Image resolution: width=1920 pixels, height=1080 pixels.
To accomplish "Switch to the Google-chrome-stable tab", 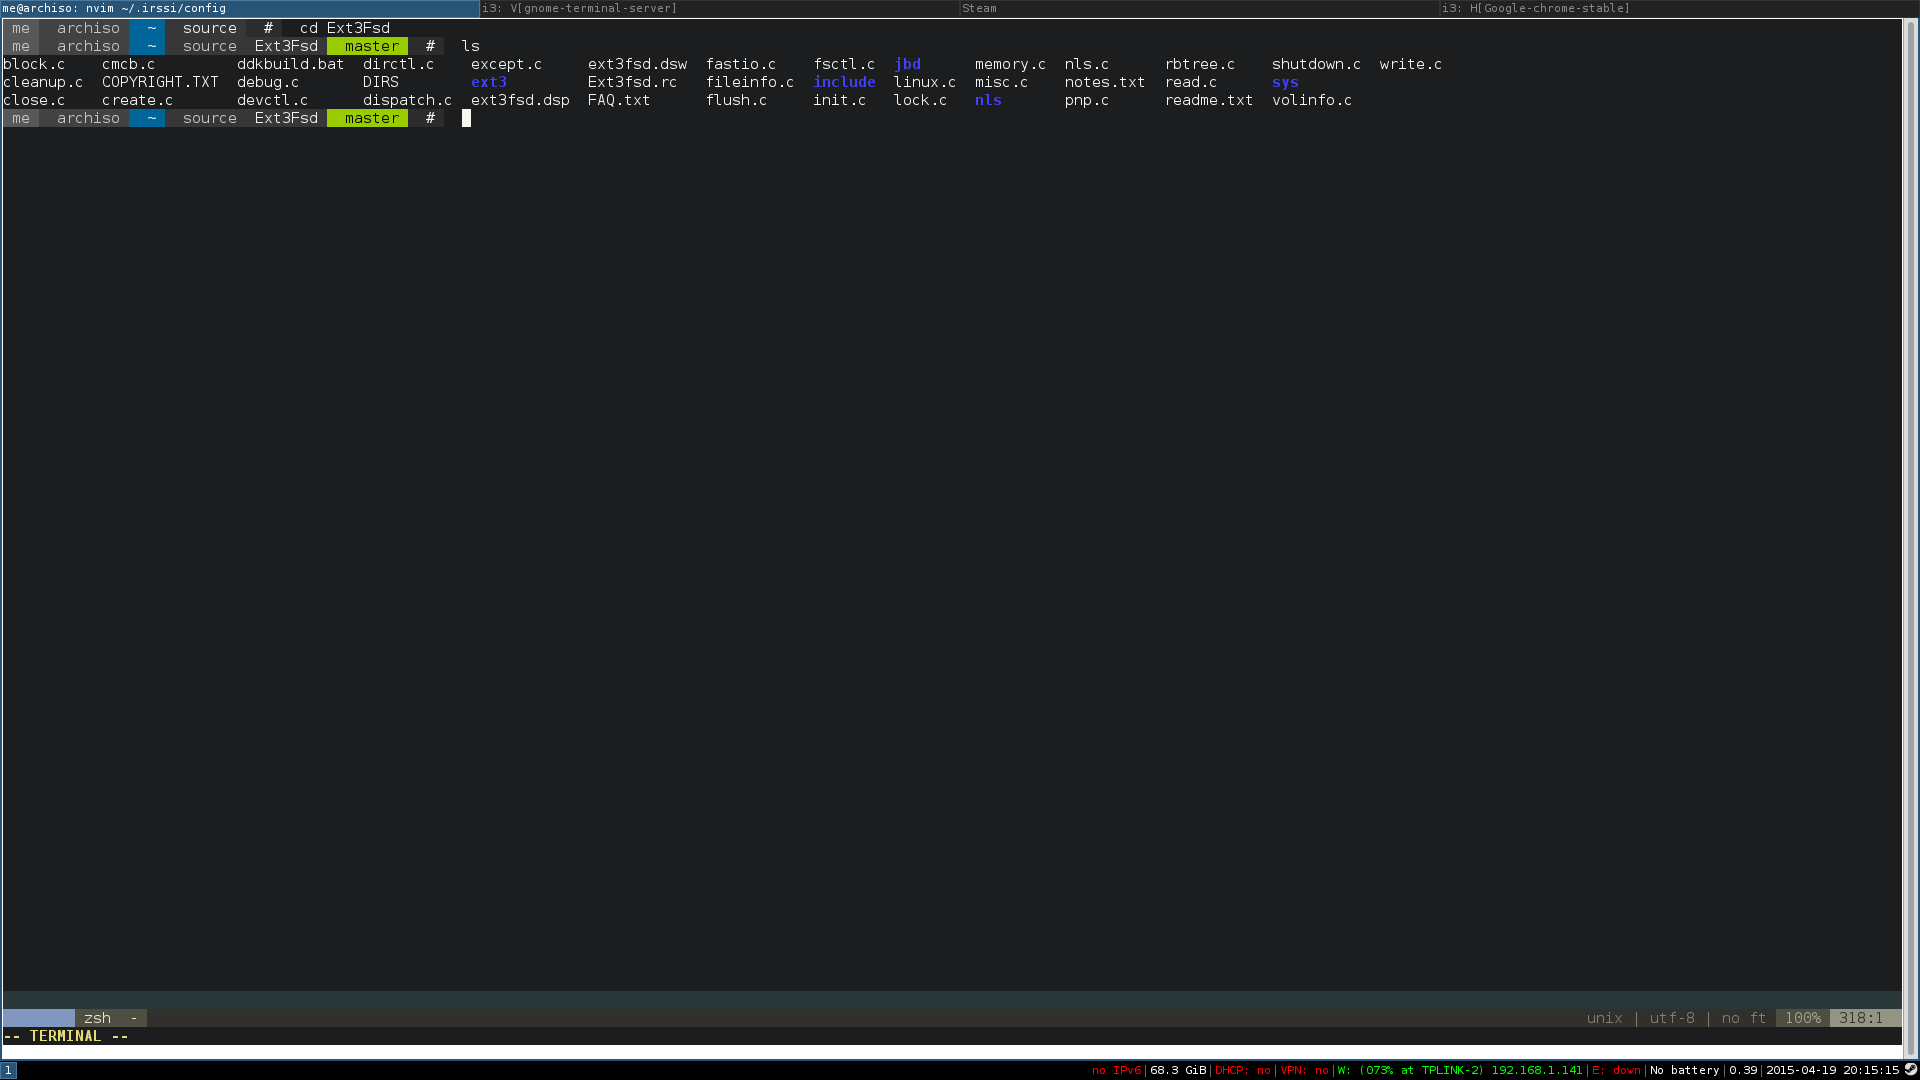I will [1679, 8].
